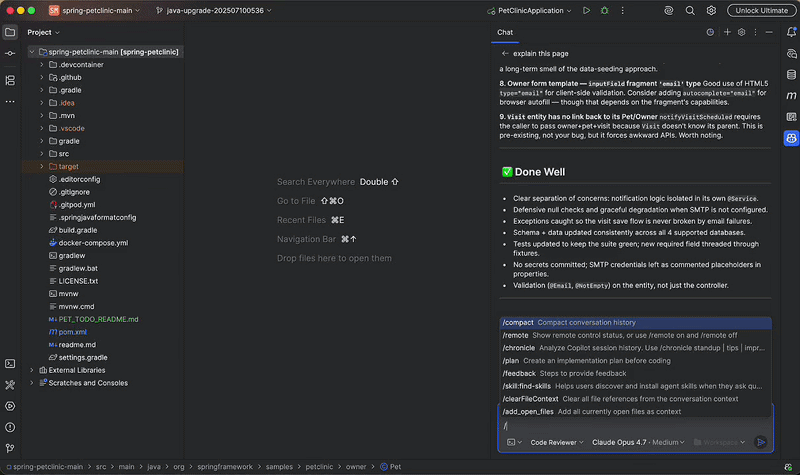
Task: Open the GitHub Copilot chat icon
Action: click(791, 138)
